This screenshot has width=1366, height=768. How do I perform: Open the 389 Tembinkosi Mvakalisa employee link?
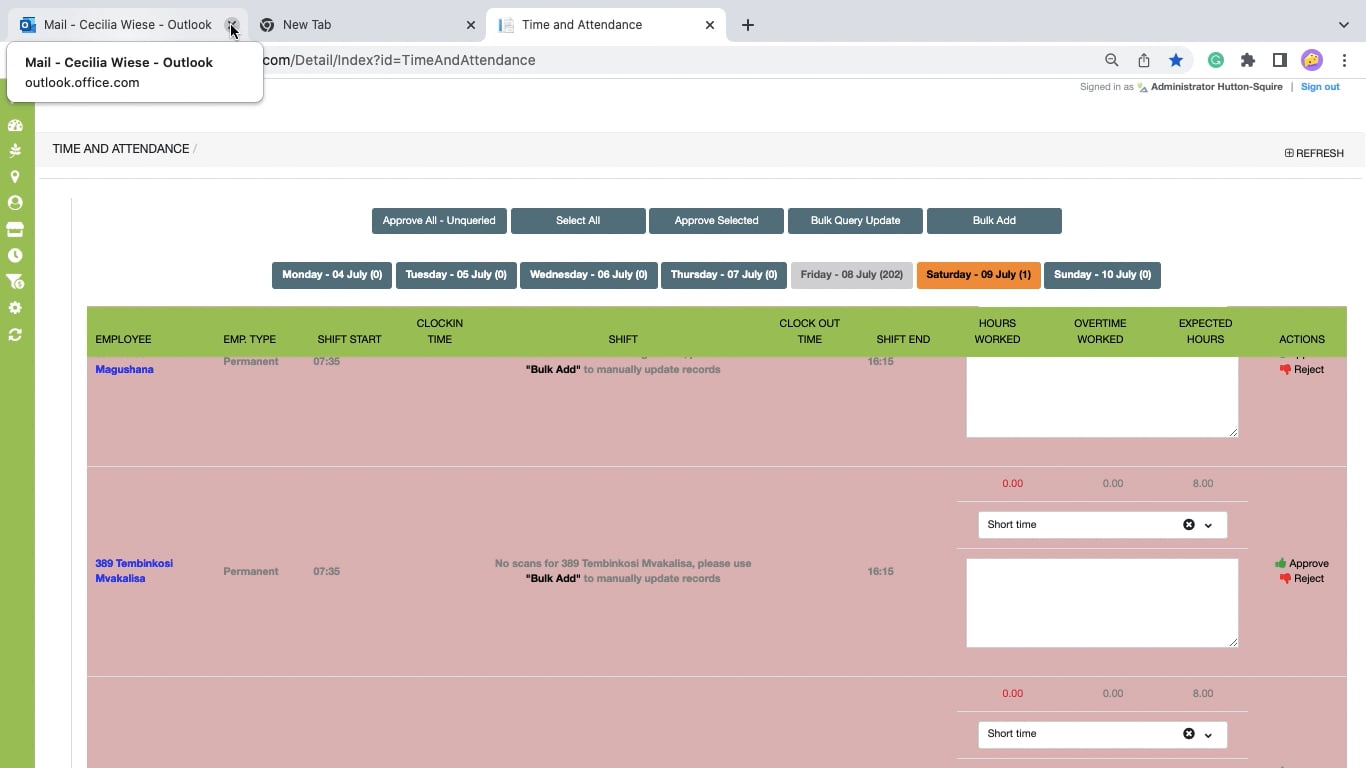click(134, 571)
